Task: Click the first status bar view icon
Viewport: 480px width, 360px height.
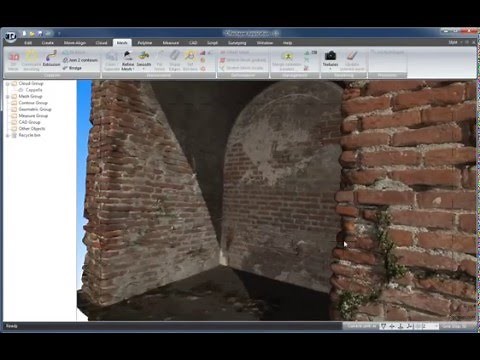Action: 384,326
